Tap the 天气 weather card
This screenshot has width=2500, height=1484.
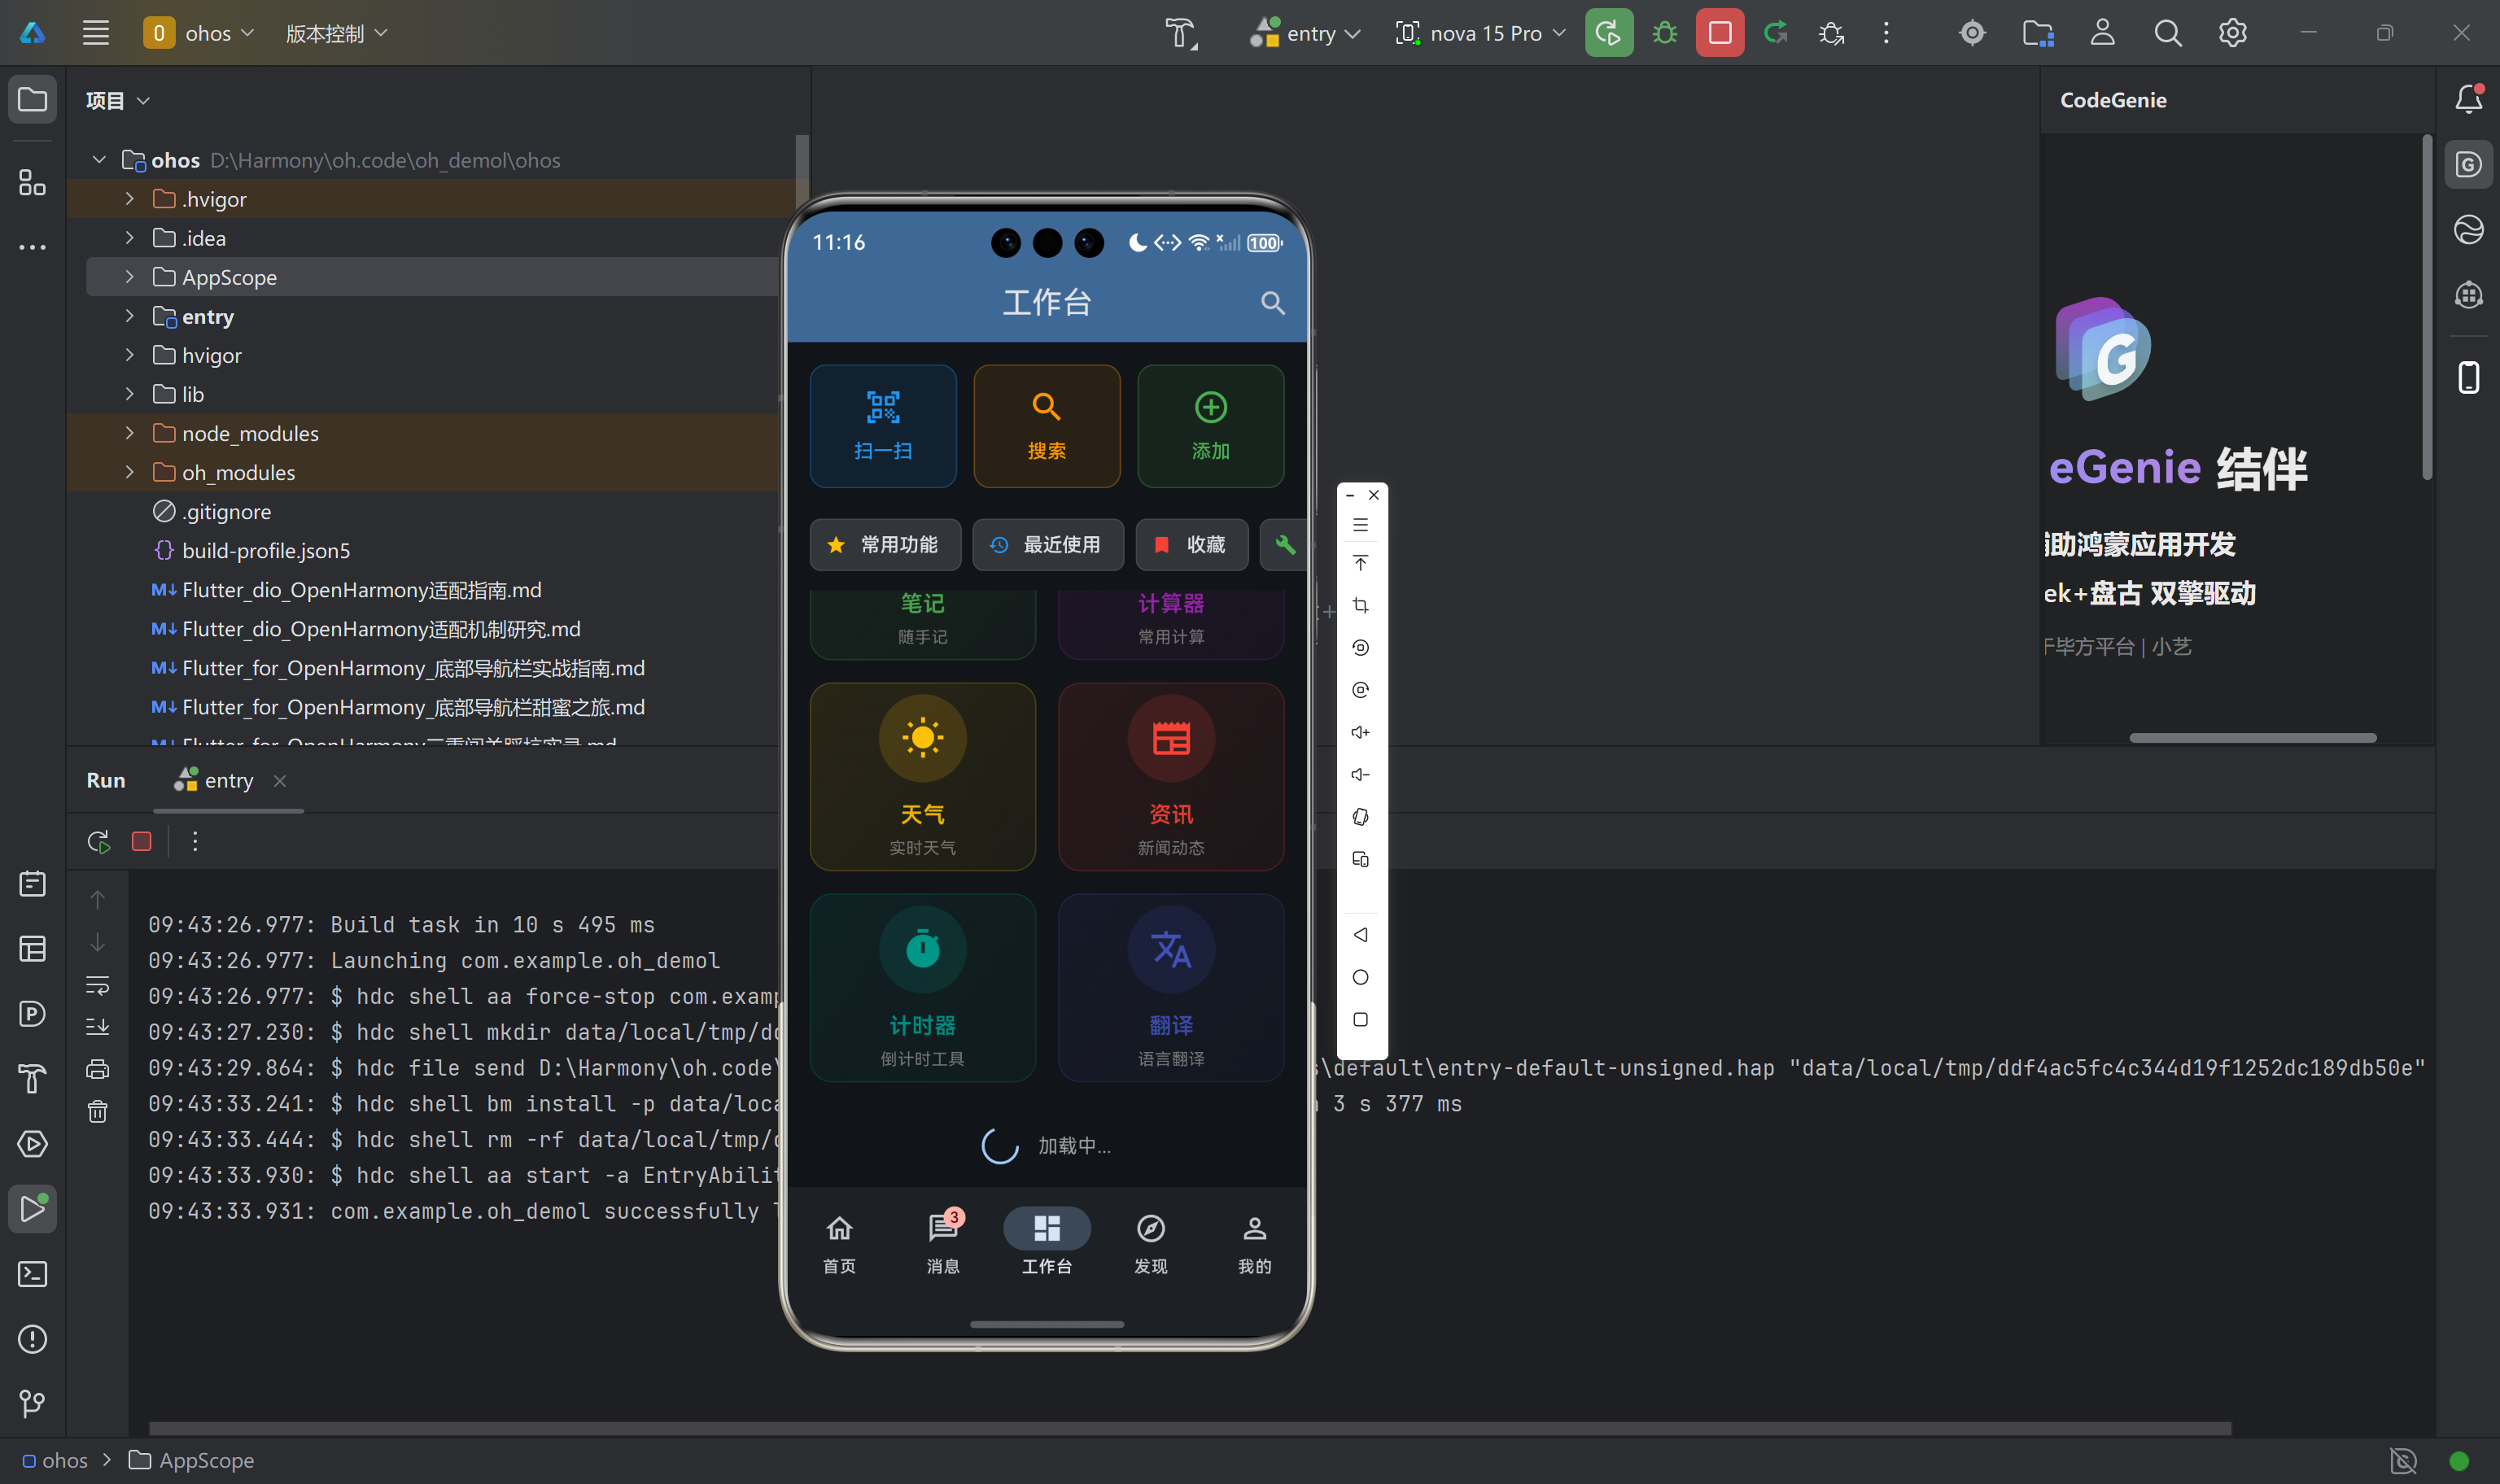point(921,776)
